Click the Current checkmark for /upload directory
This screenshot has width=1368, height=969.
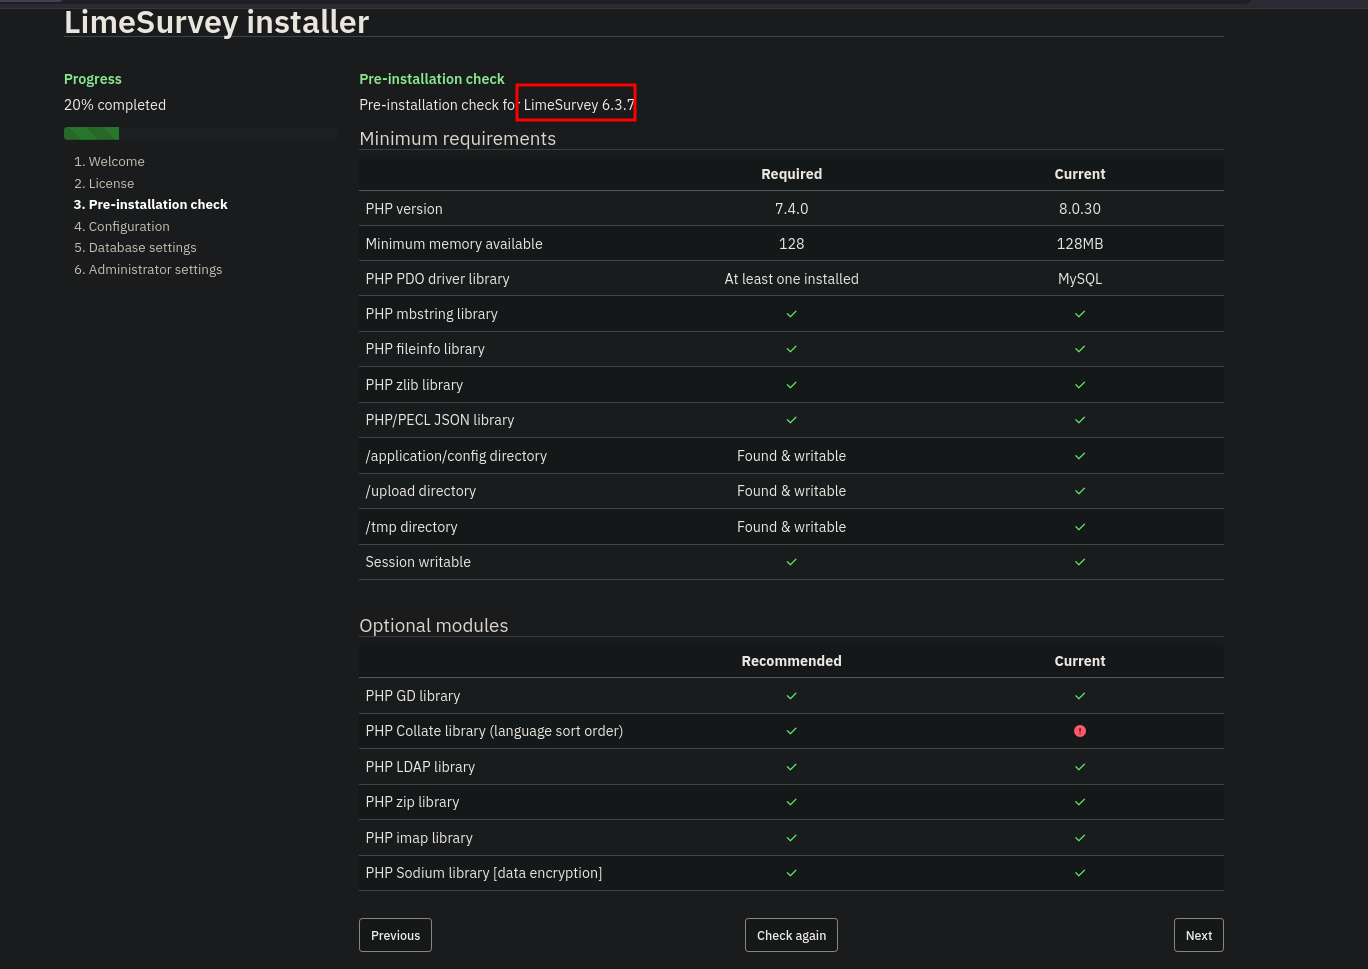click(1080, 491)
